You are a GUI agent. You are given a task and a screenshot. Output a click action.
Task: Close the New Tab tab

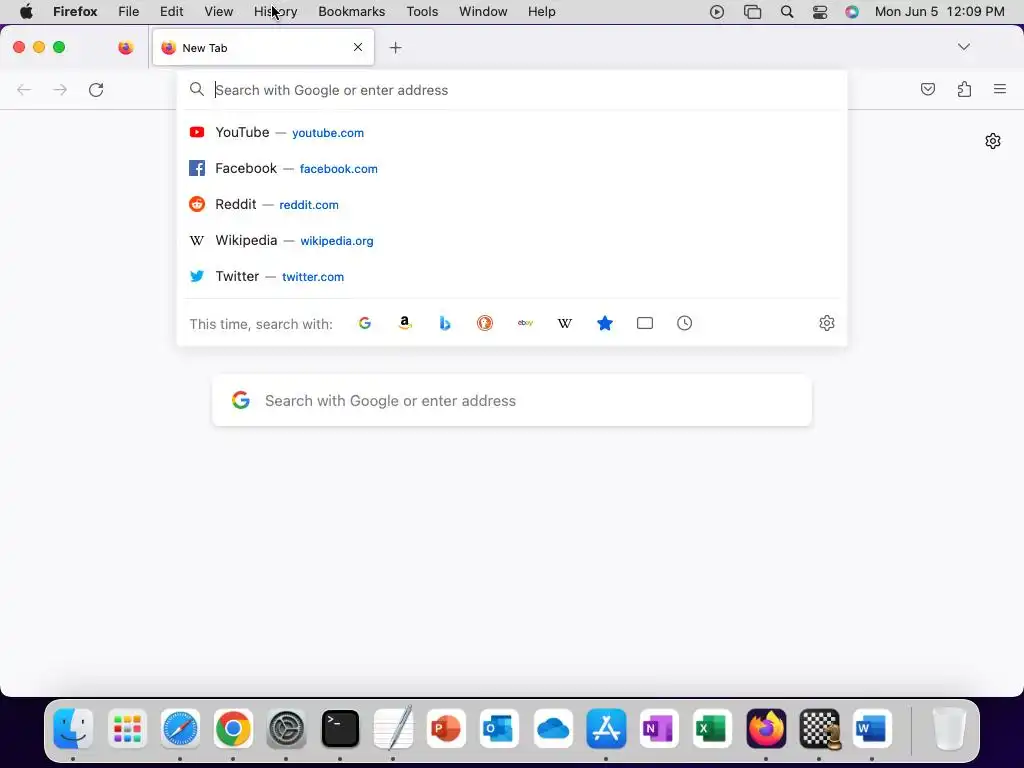click(358, 47)
